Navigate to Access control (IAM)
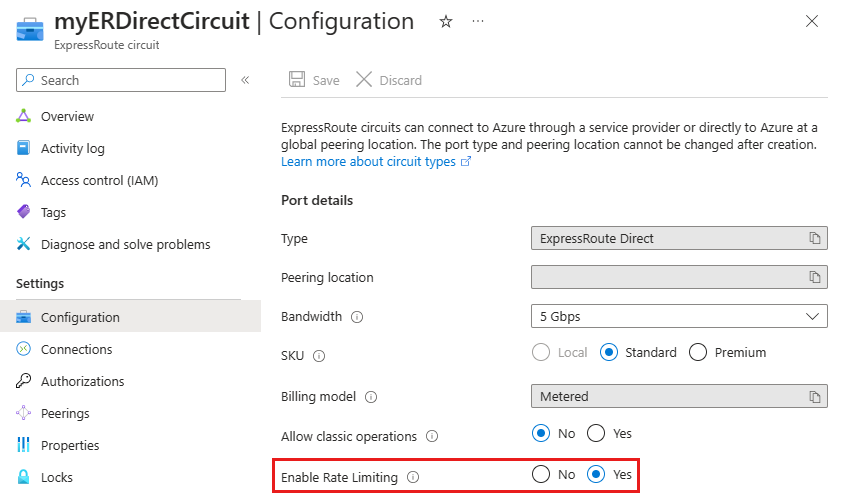Screen dimensions: 848x497 [x=99, y=180]
